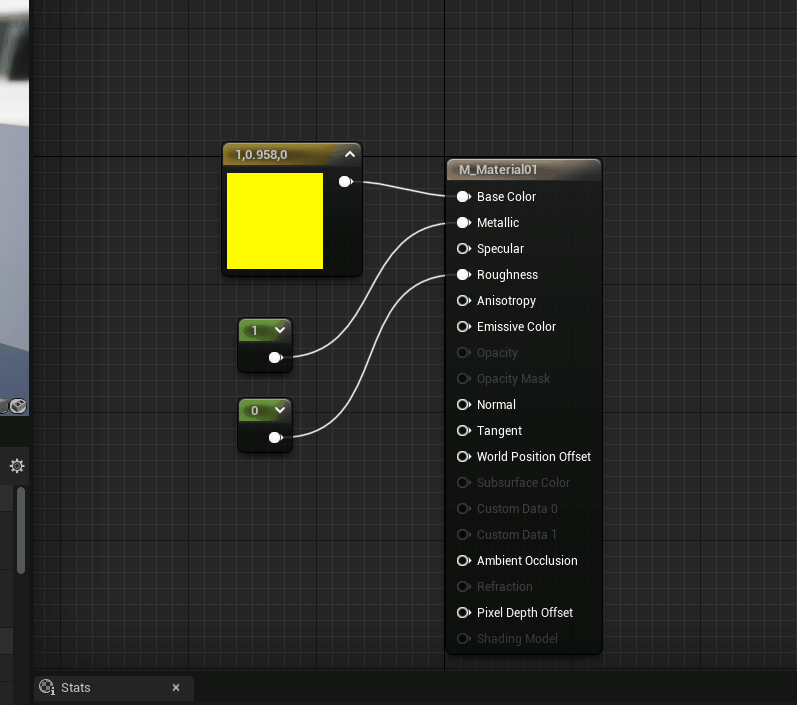797x705 pixels.
Task: Collapse the 1,0.958,0 constant node
Action: click(350, 154)
